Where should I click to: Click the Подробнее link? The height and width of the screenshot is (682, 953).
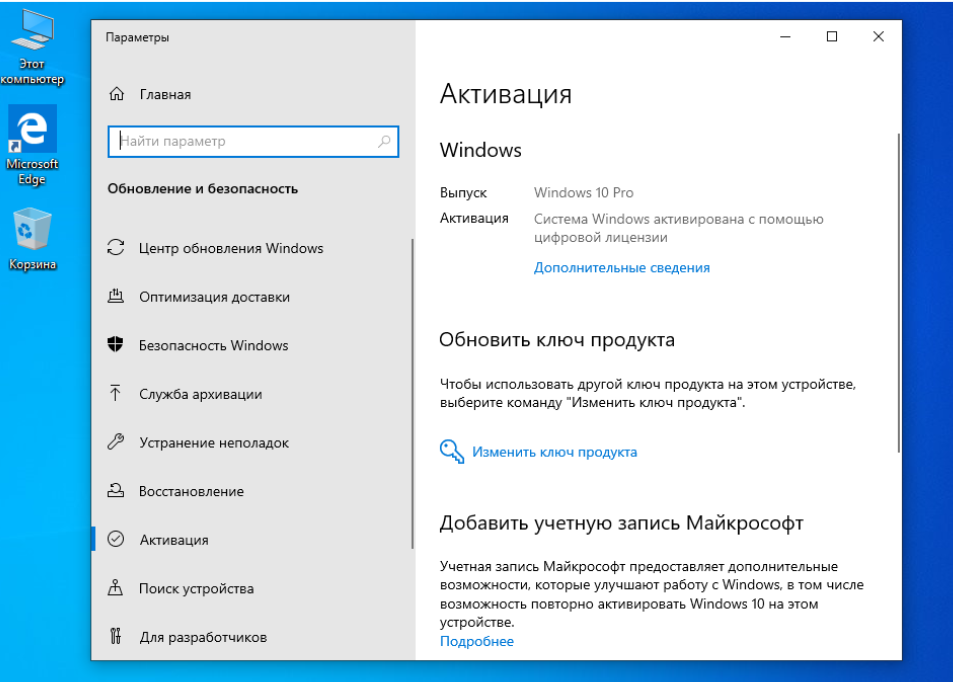(x=476, y=641)
